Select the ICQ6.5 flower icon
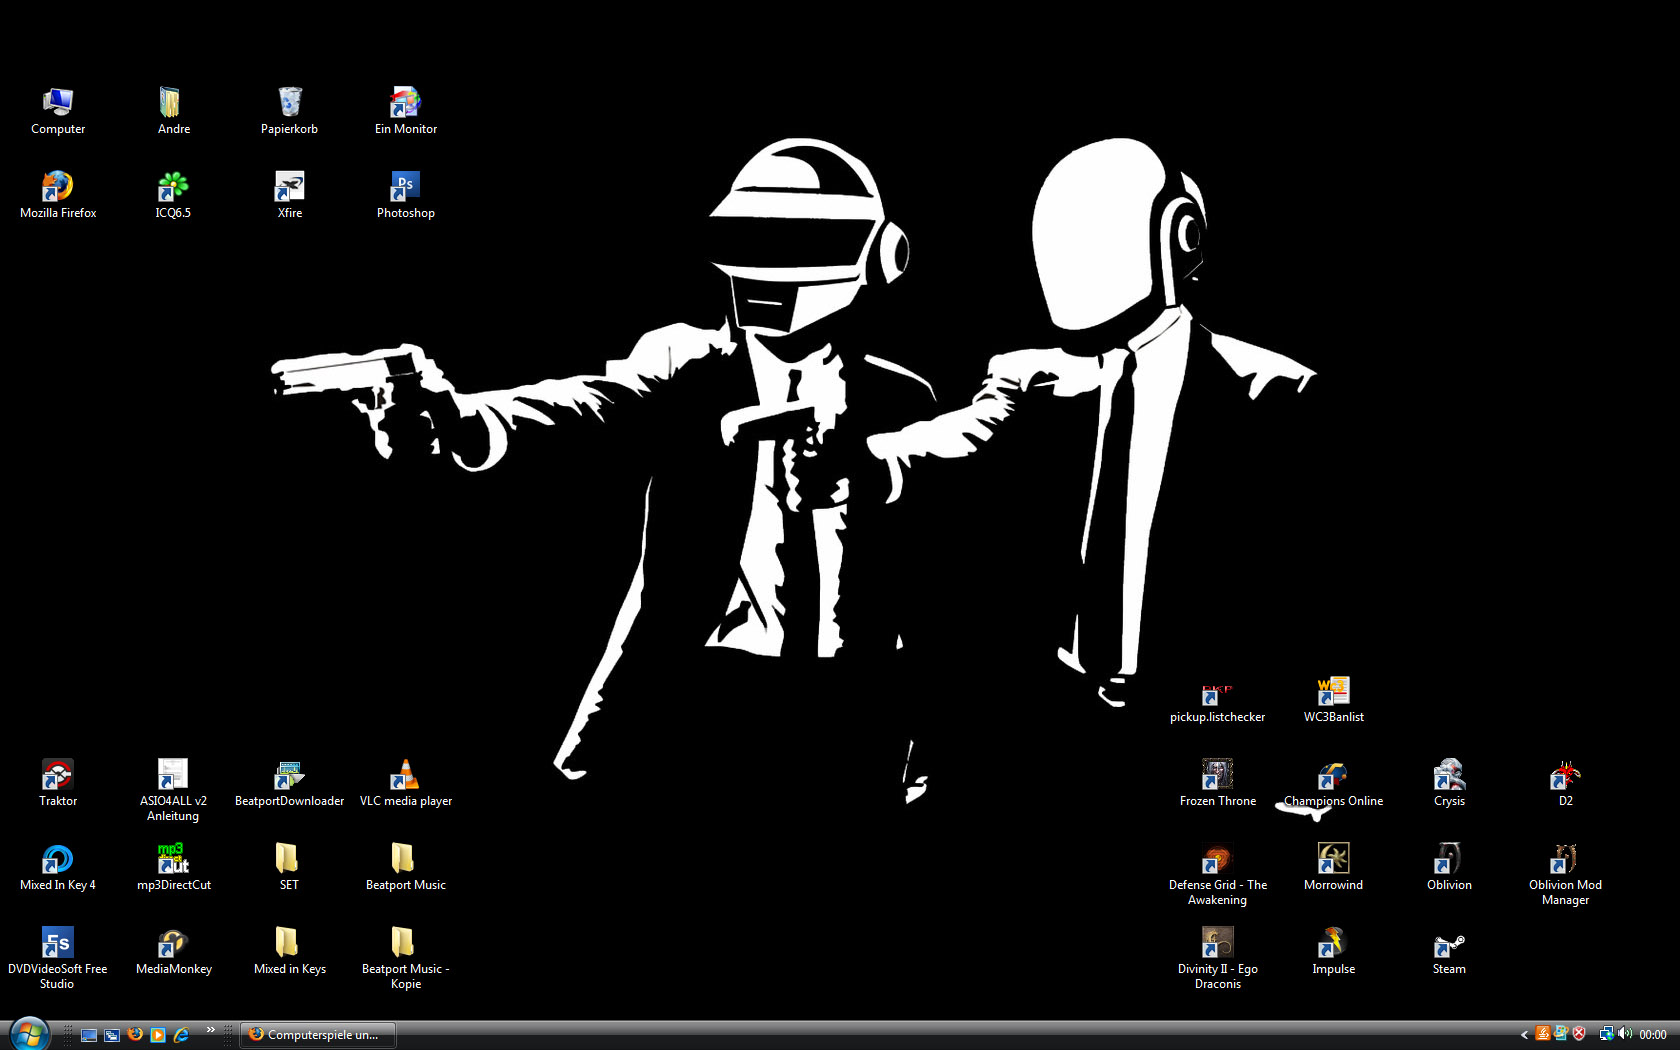 coord(173,195)
